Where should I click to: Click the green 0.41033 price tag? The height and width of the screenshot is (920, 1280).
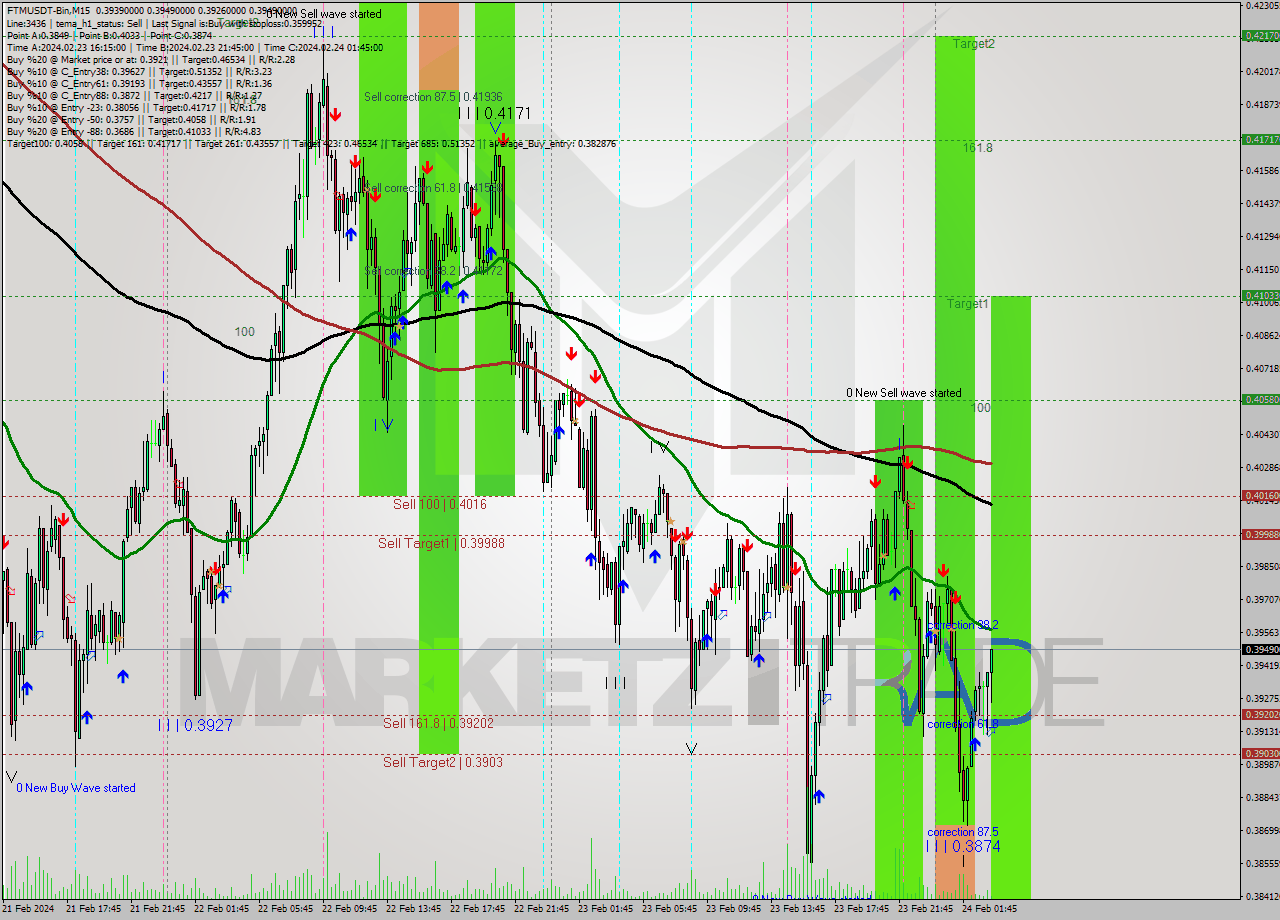point(1260,296)
